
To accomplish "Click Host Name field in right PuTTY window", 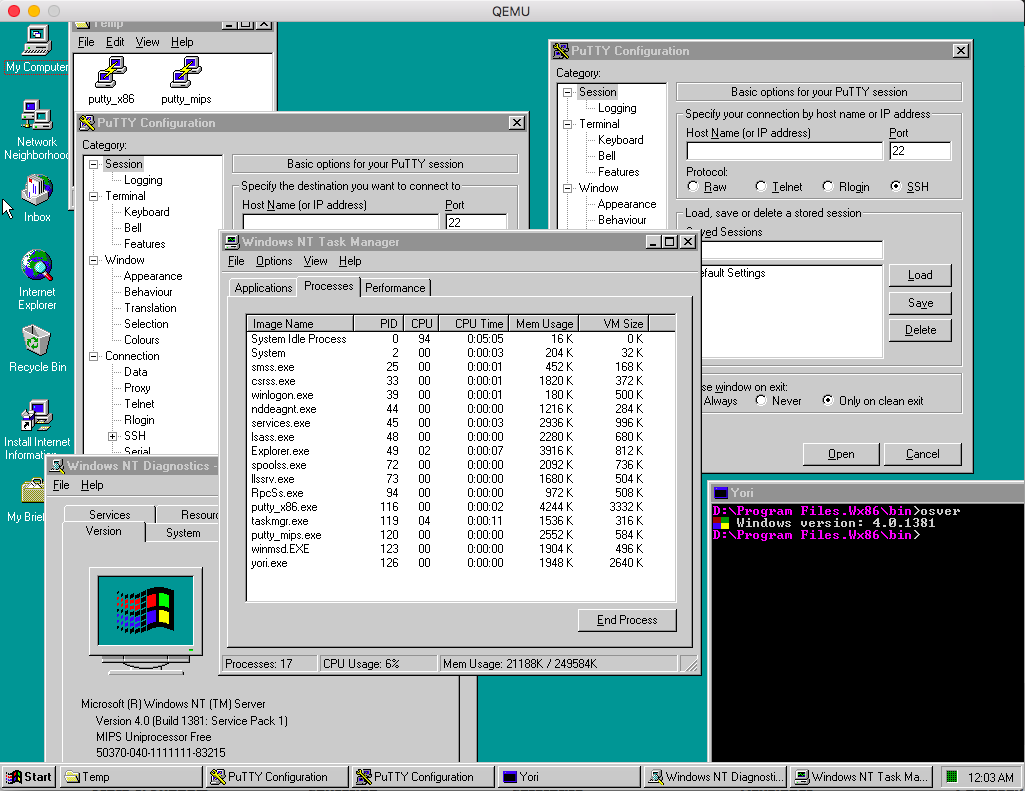I will (x=784, y=151).
